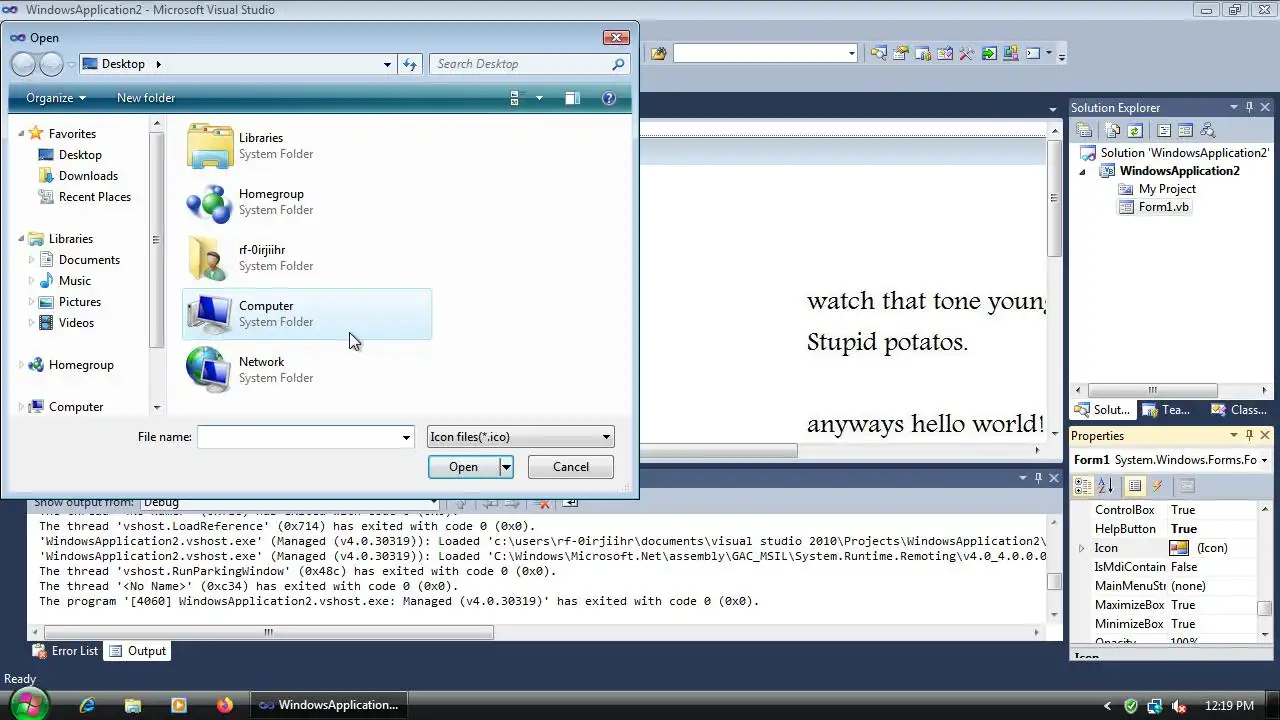This screenshot has height=720, width=1280.
Task: Click the File name input field
Action: click(x=298, y=437)
